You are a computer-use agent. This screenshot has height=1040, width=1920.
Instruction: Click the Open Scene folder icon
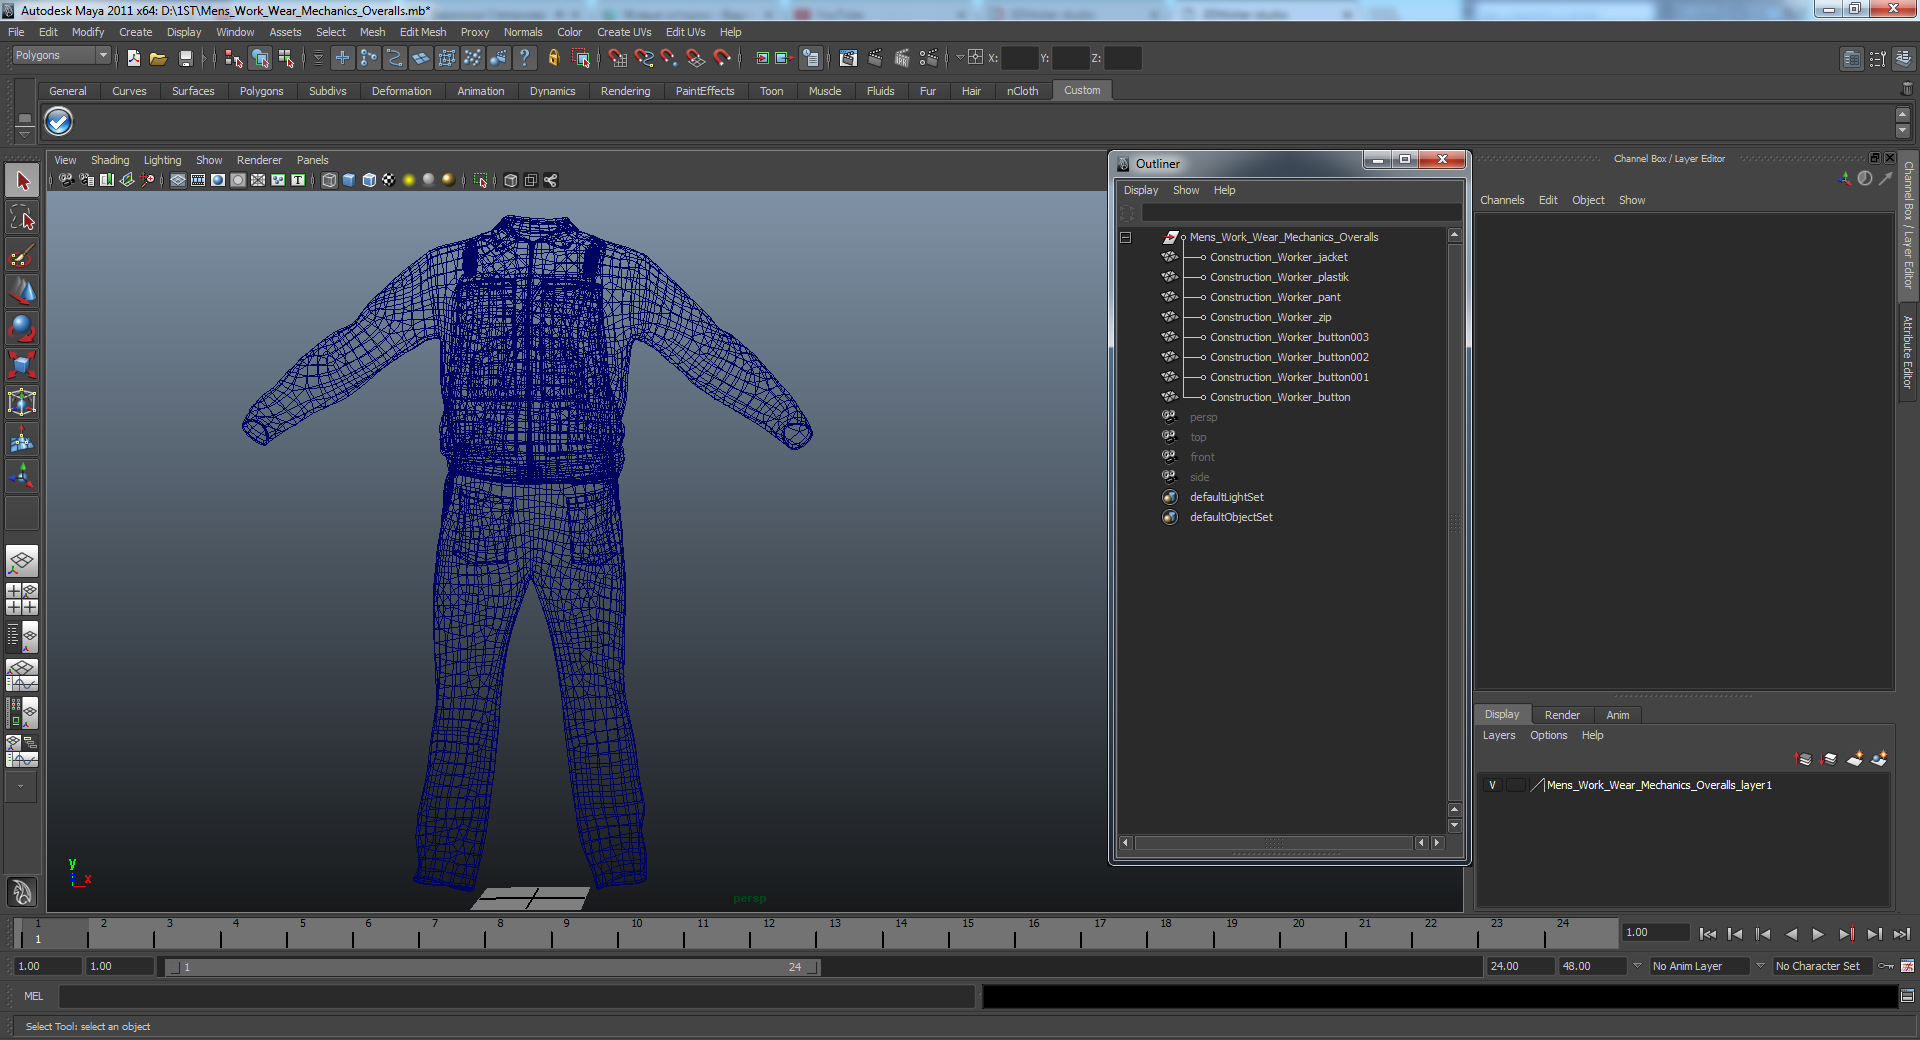158,58
